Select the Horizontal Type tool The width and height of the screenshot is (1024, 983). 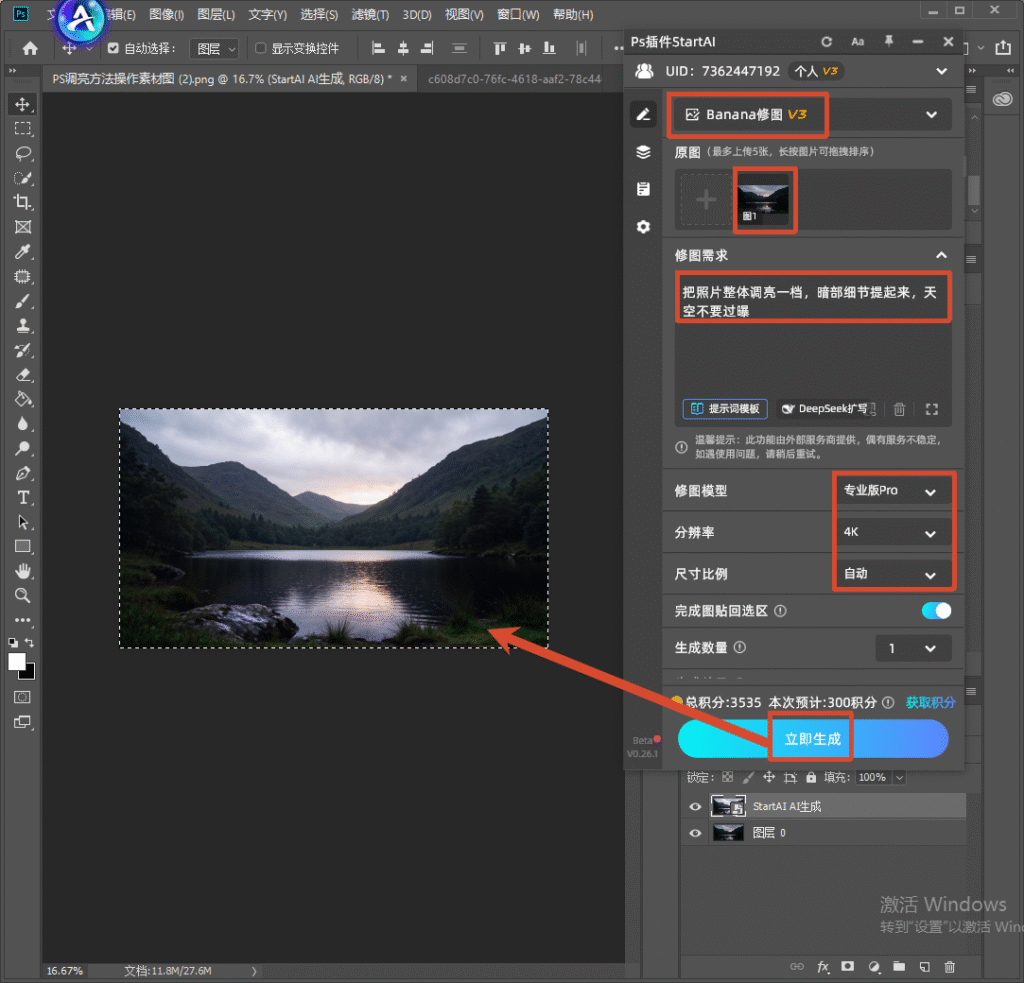point(23,498)
